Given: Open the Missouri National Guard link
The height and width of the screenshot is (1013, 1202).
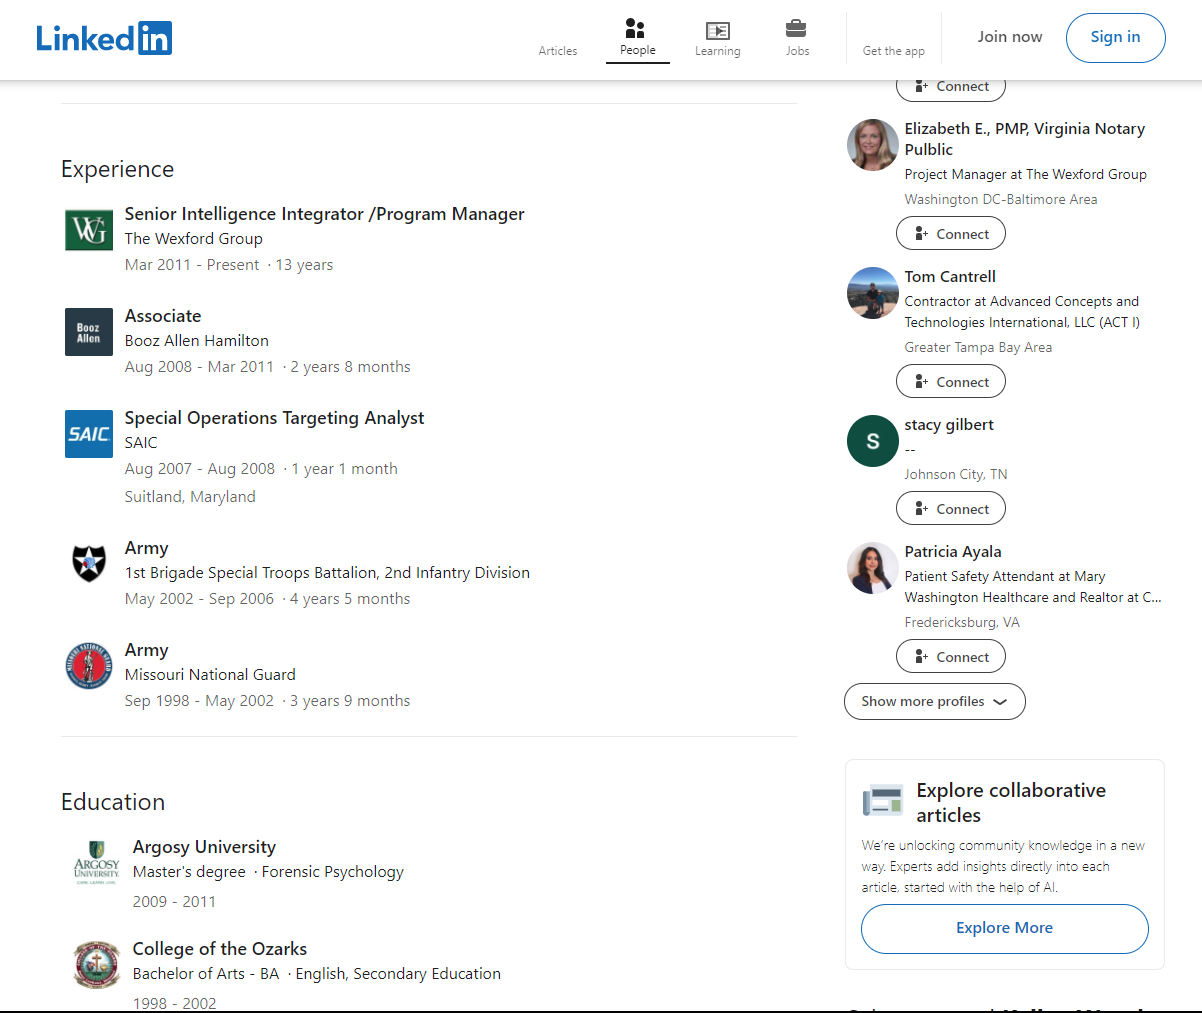Looking at the screenshot, I should click(x=210, y=675).
